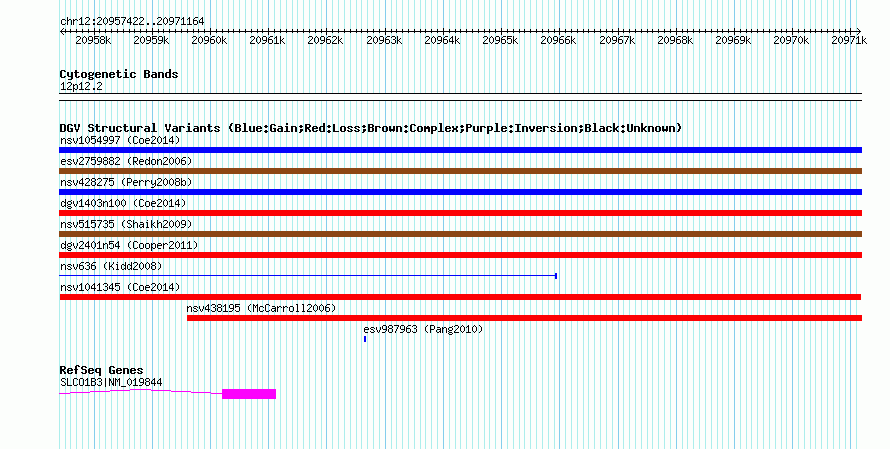Image resolution: width=890 pixels, height=449 pixels.
Task: Click the 20963k ruler tick label
Action: click(384, 40)
